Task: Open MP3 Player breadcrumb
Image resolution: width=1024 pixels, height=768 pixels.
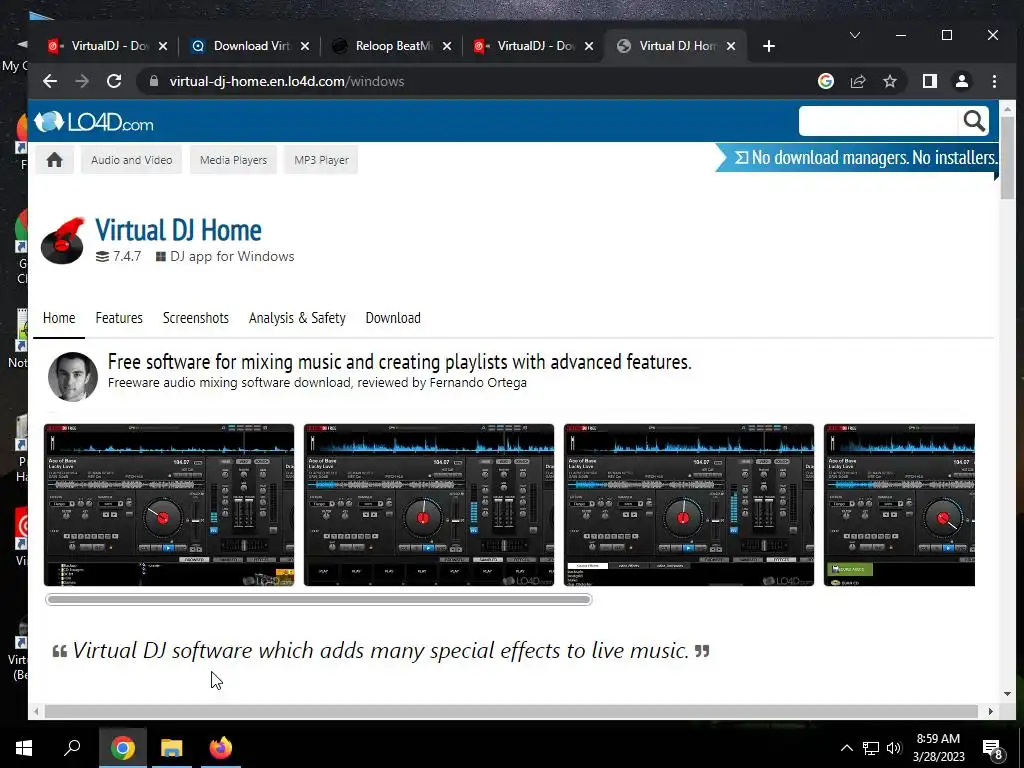Action: (321, 160)
